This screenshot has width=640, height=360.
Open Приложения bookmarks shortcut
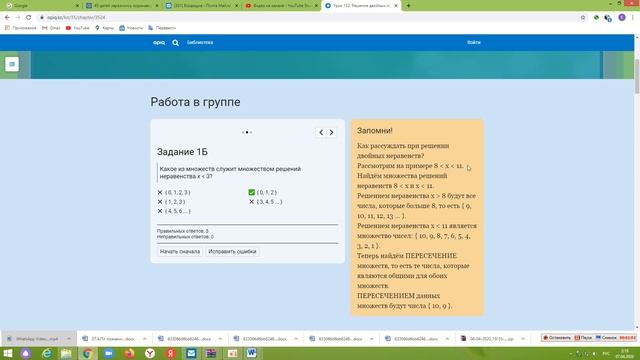(20, 28)
